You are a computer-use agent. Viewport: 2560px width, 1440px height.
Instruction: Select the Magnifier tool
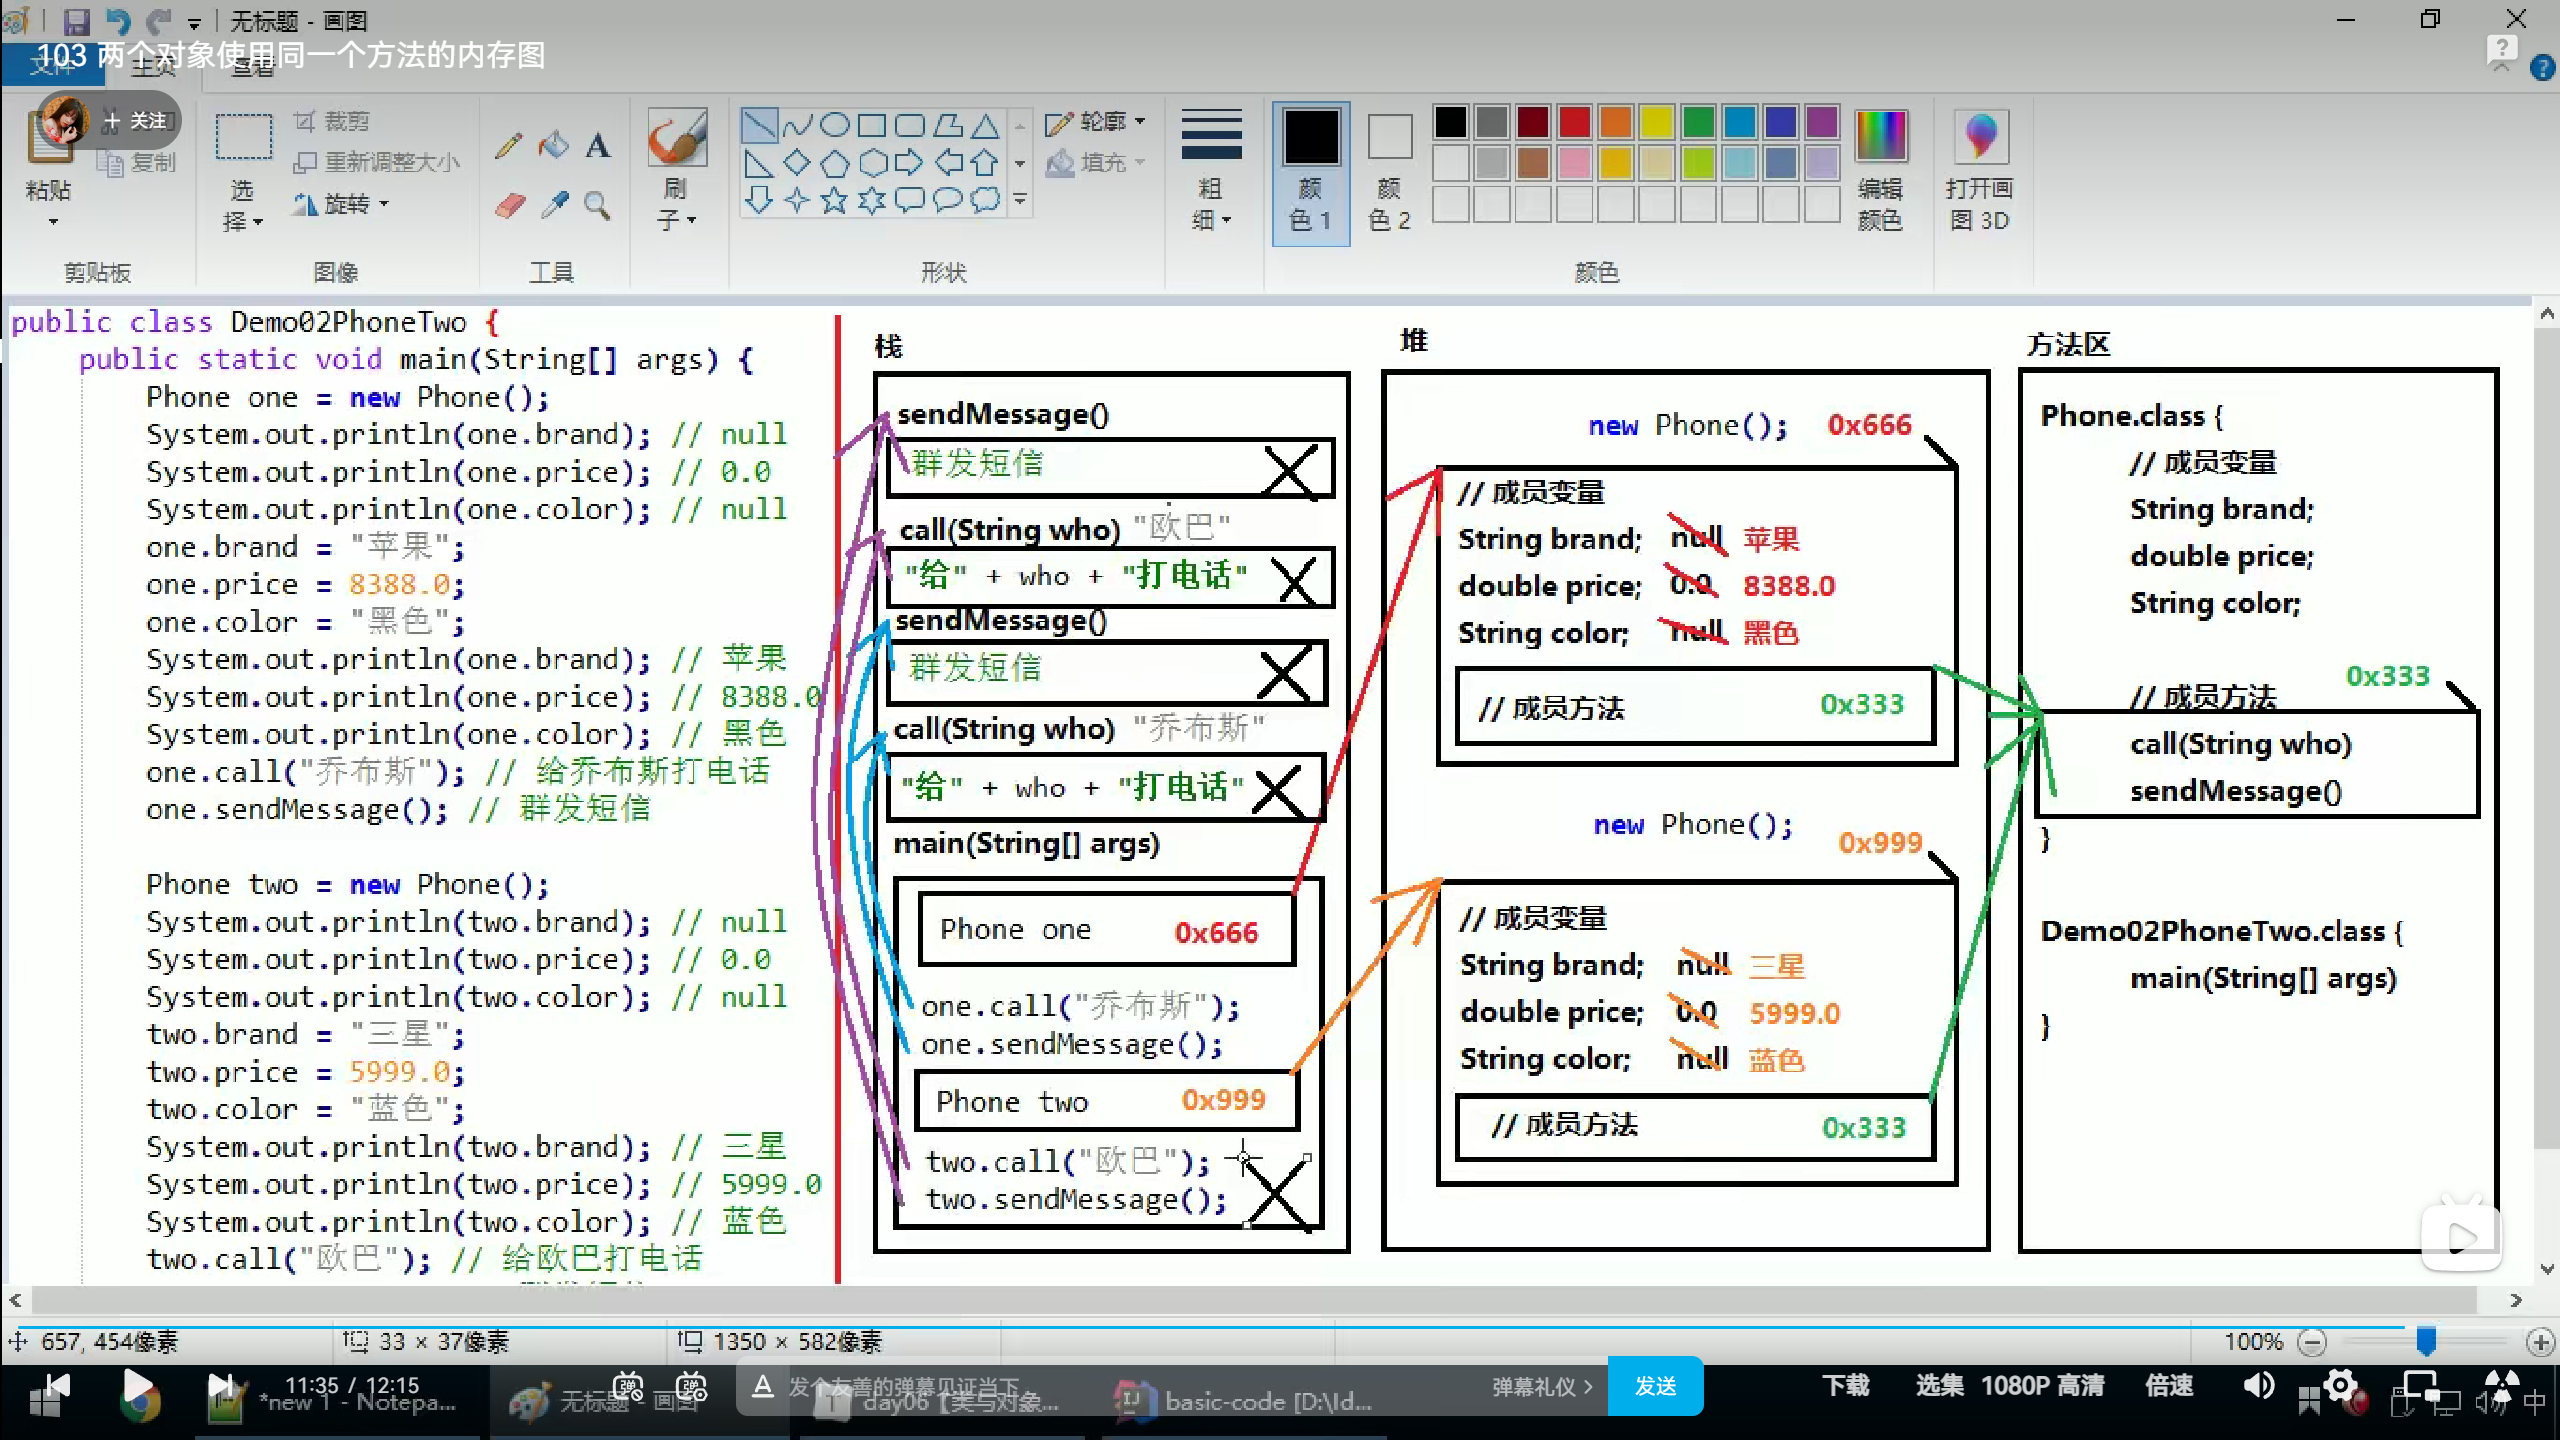click(597, 206)
